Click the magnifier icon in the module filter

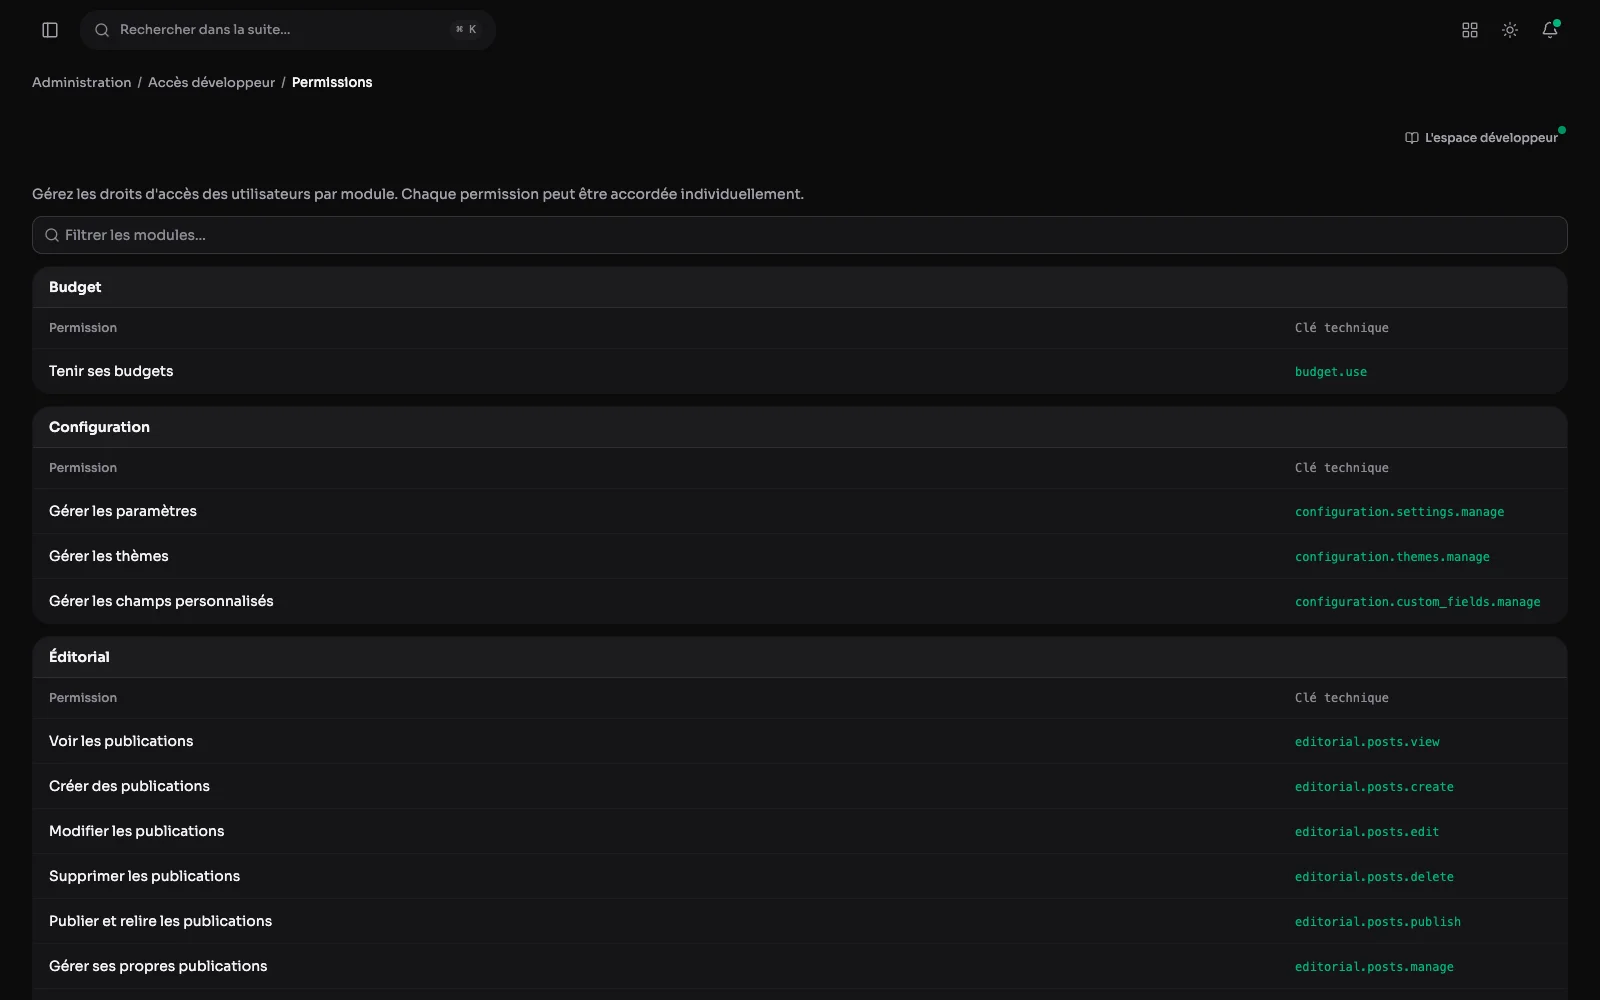click(52, 235)
